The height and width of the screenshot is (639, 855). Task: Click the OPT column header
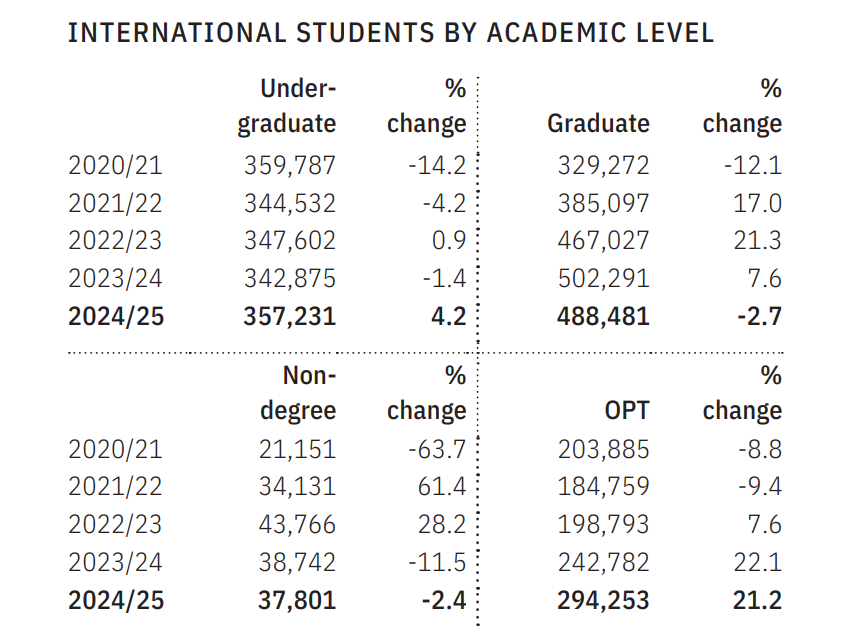click(626, 411)
